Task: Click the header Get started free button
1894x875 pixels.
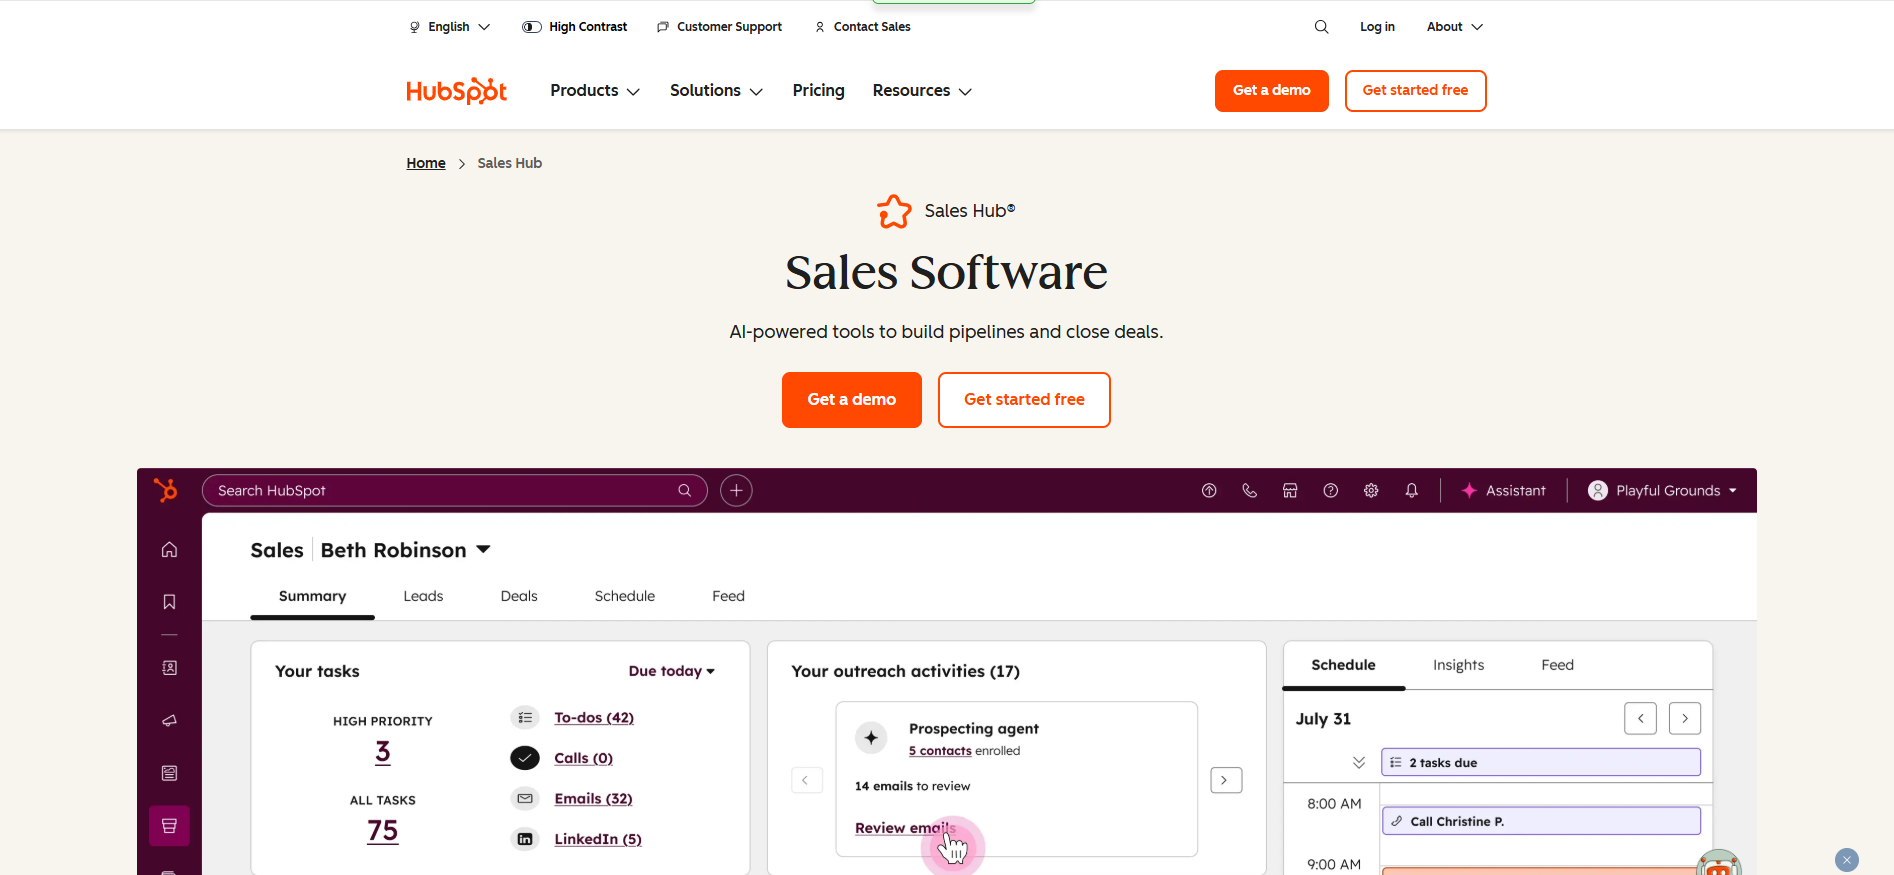Action: click(x=1415, y=91)
